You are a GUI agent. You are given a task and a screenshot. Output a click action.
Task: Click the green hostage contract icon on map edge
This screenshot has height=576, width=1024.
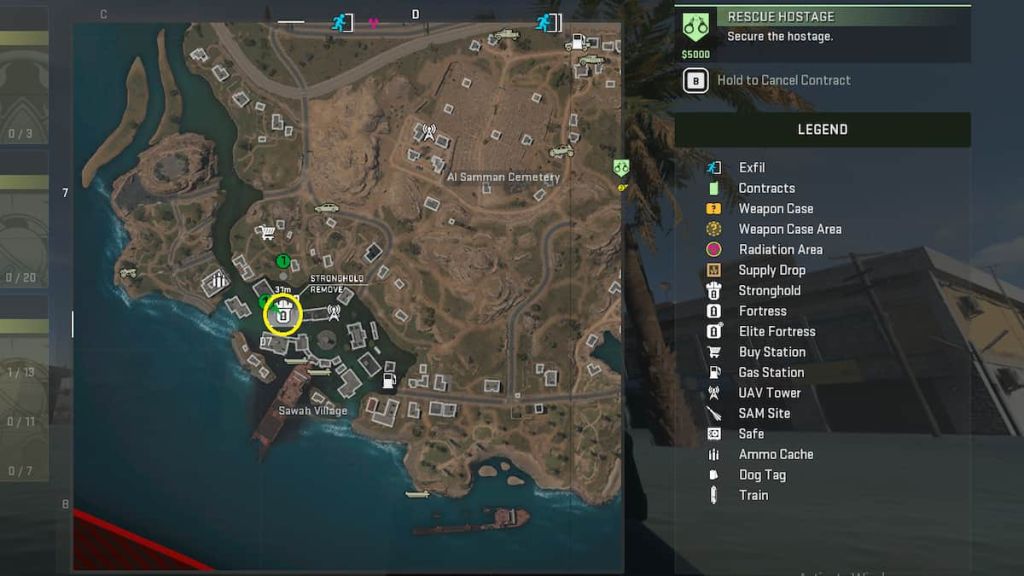[x=620, y=167]
